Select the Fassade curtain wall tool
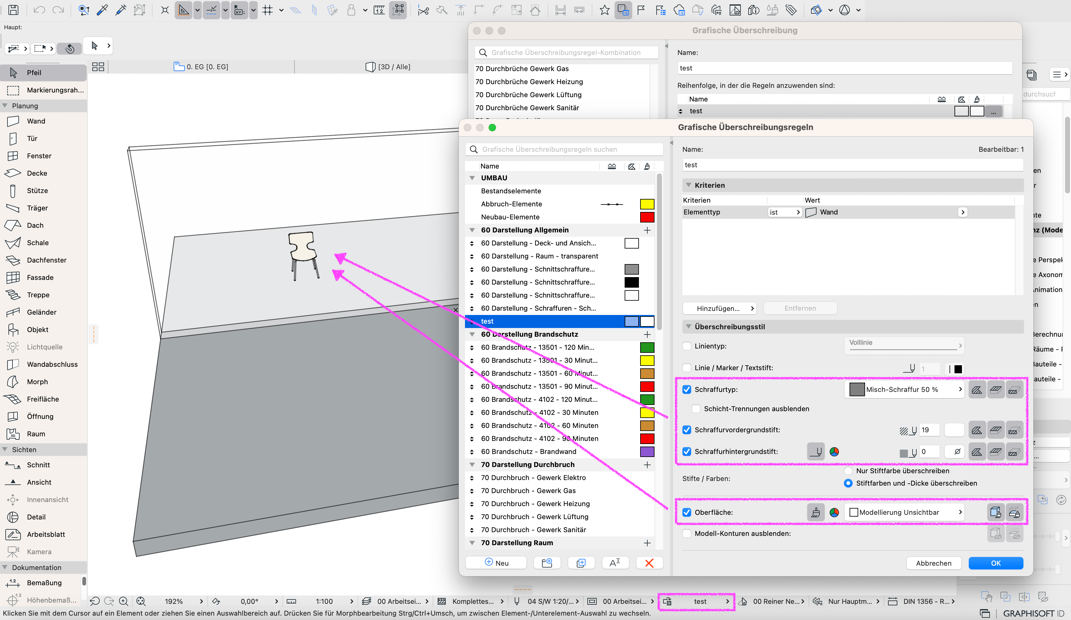The width and height of the screenshot is (1071, 620). pyautogui.click(x=44, y=277)
